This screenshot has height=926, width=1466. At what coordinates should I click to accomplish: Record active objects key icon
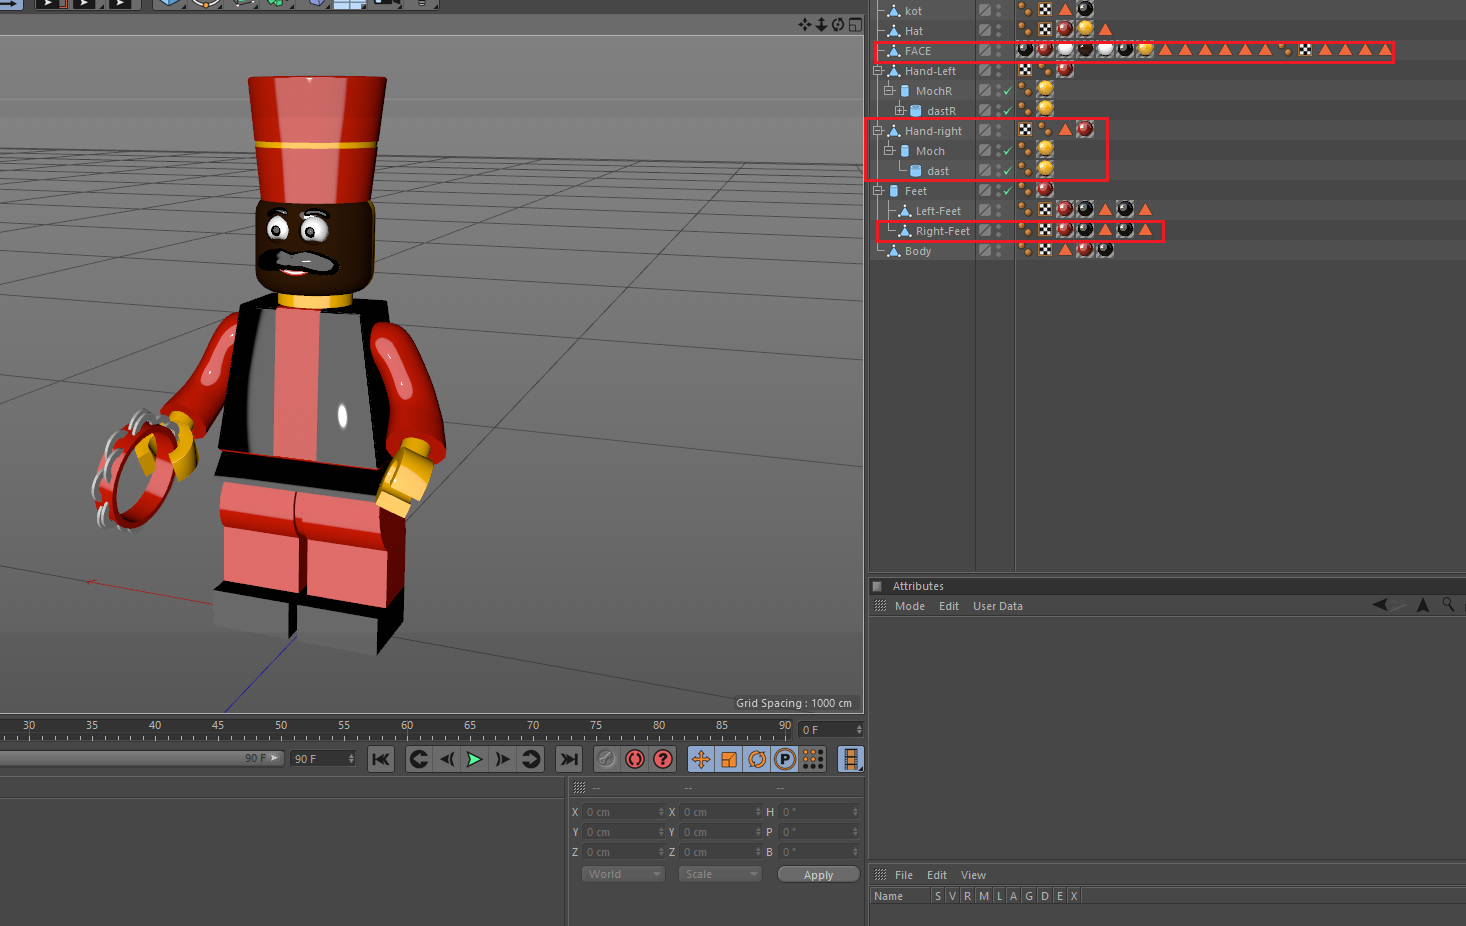pyautogui.click(x=606, y=759)
